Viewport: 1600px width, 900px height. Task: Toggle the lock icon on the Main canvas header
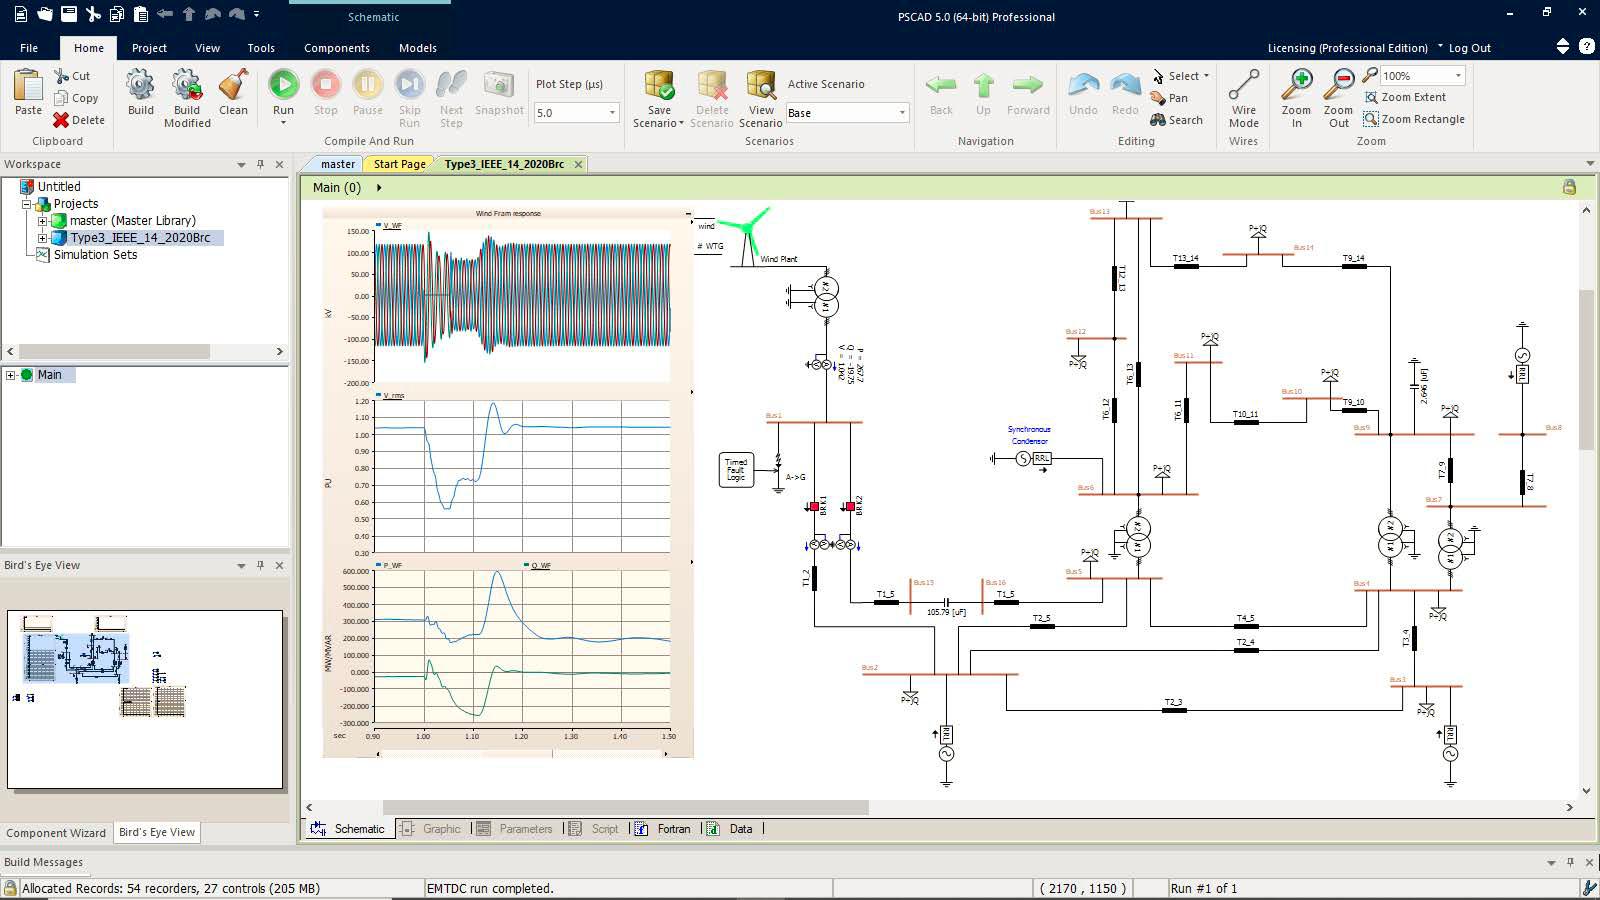point(1569,187)
